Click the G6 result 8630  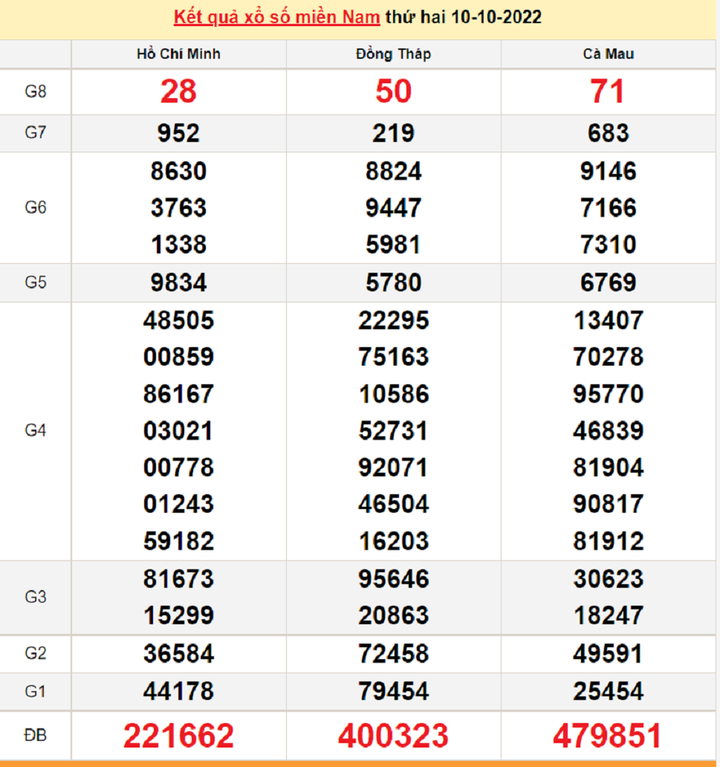pos(178,171)
